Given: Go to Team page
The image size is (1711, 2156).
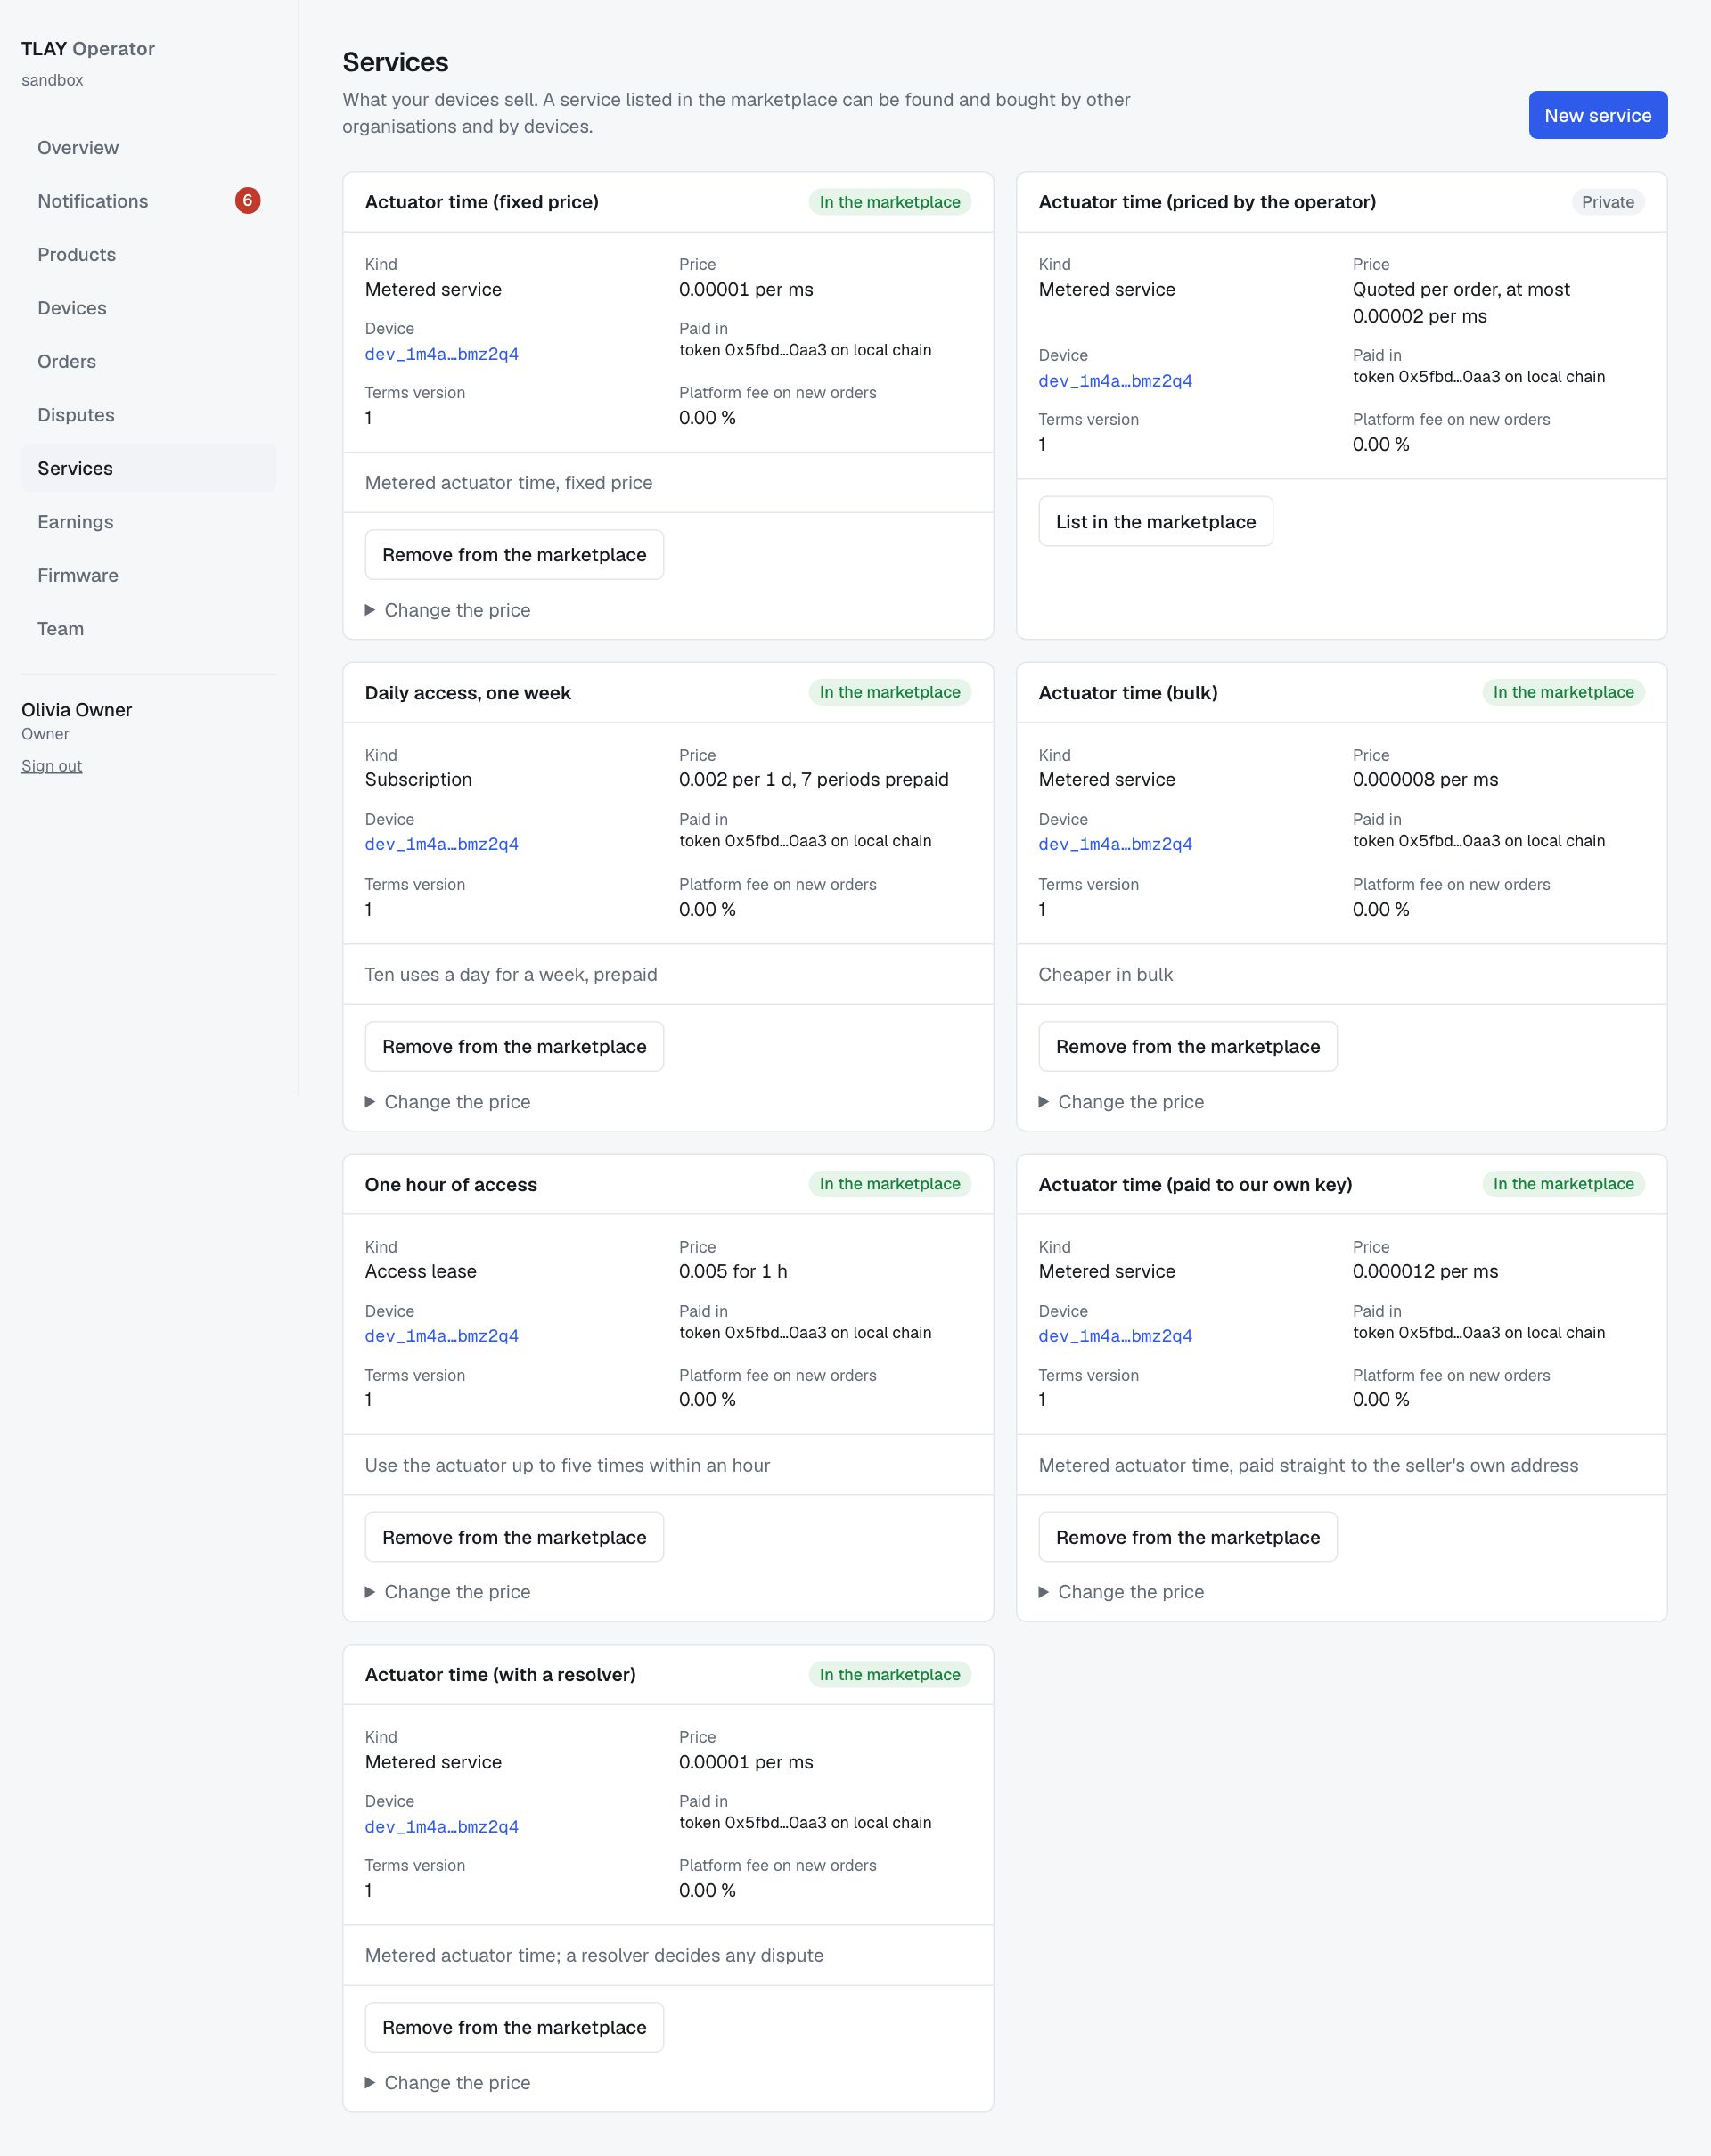Looking at the screenshot, I should coord(148,629).
